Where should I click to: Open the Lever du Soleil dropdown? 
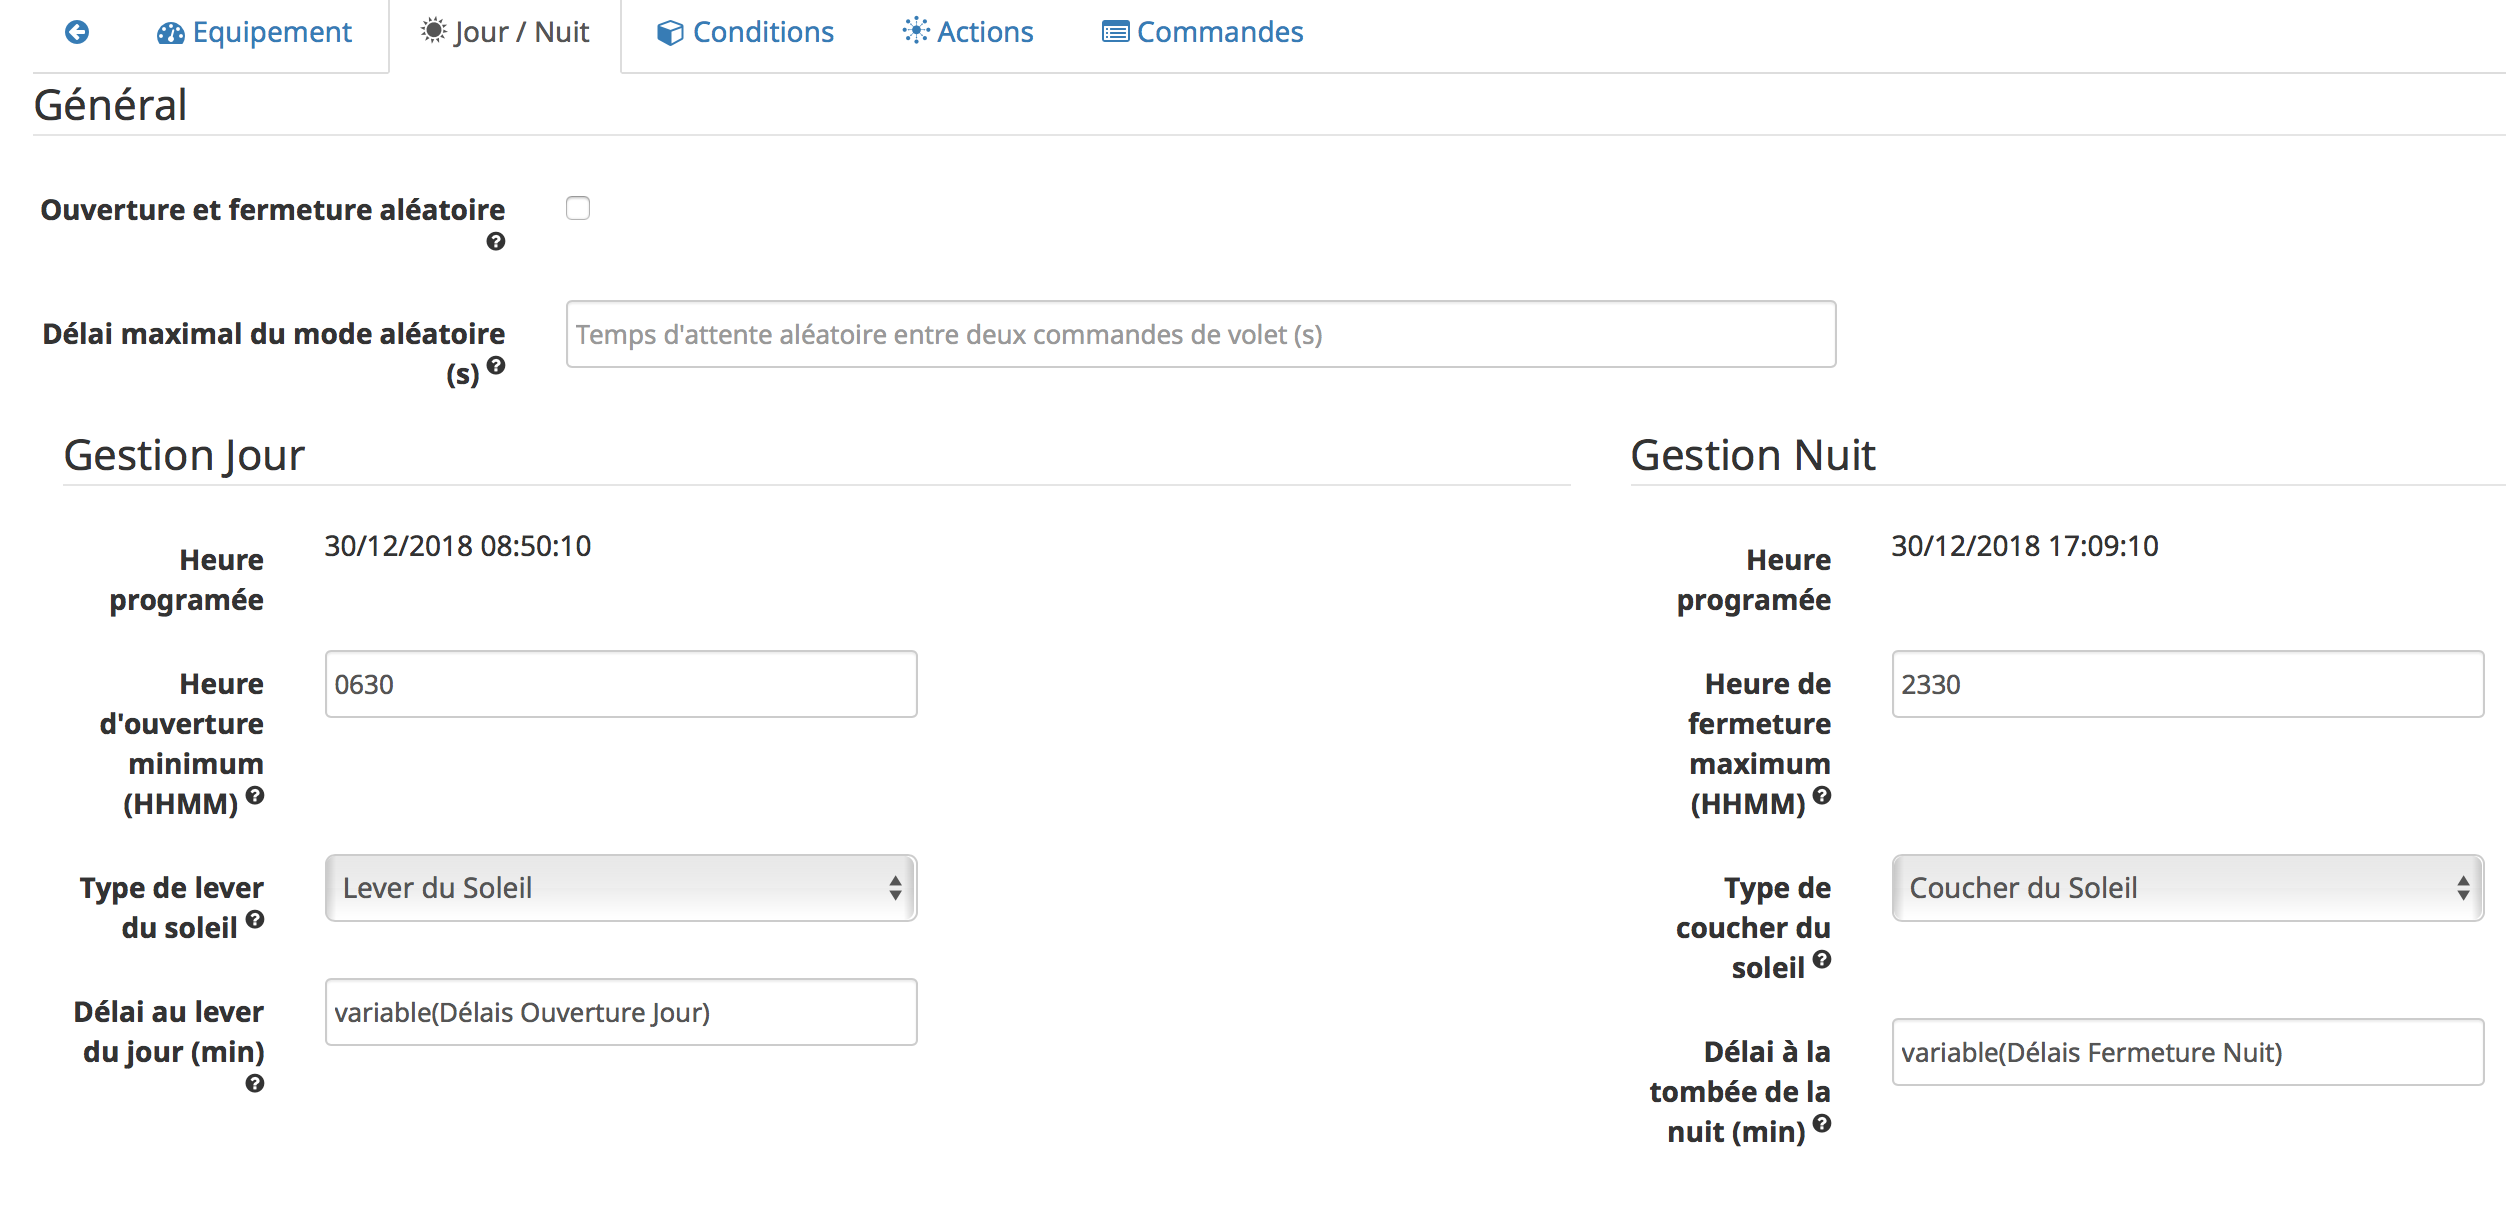(x=621, y=888)
